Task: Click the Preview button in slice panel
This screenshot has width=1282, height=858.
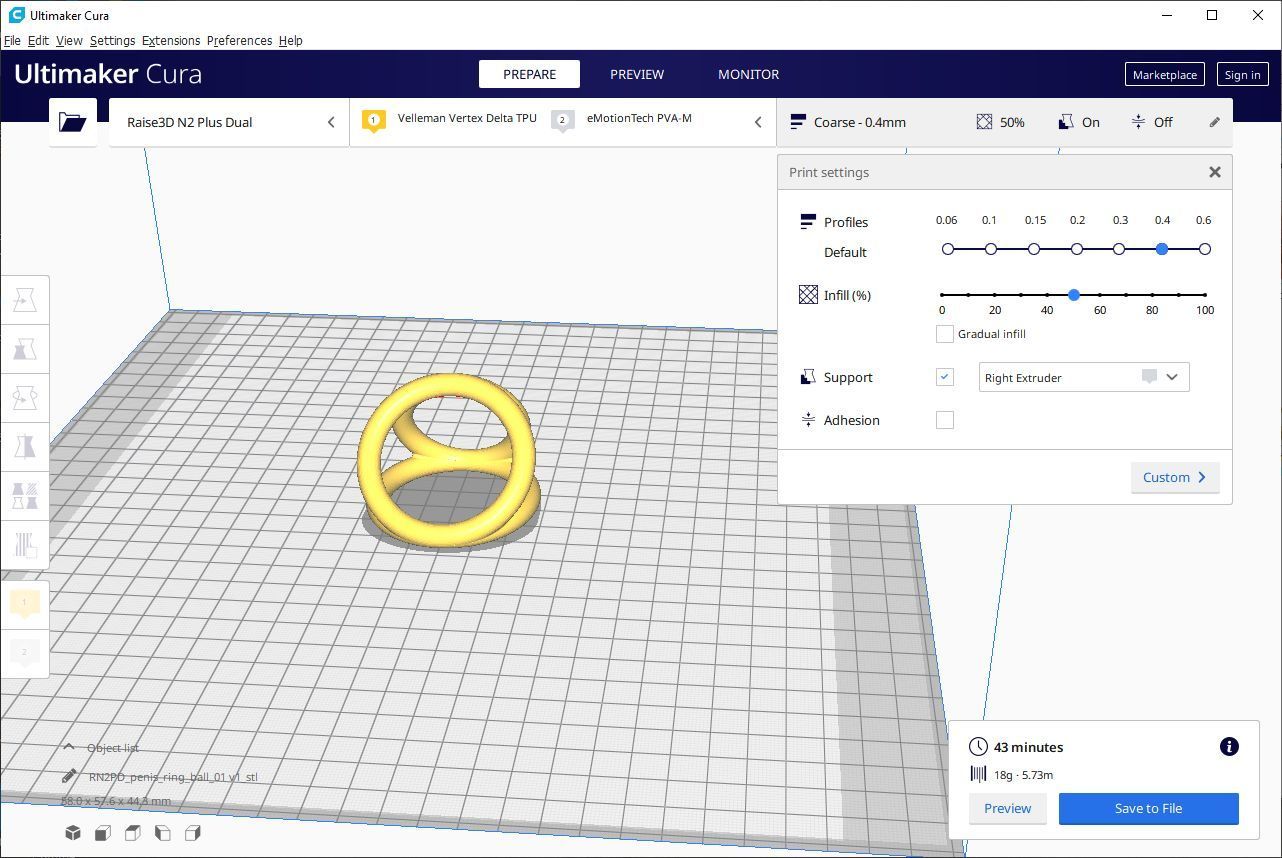Action: pyautogui.click(x=1007, y=808)
